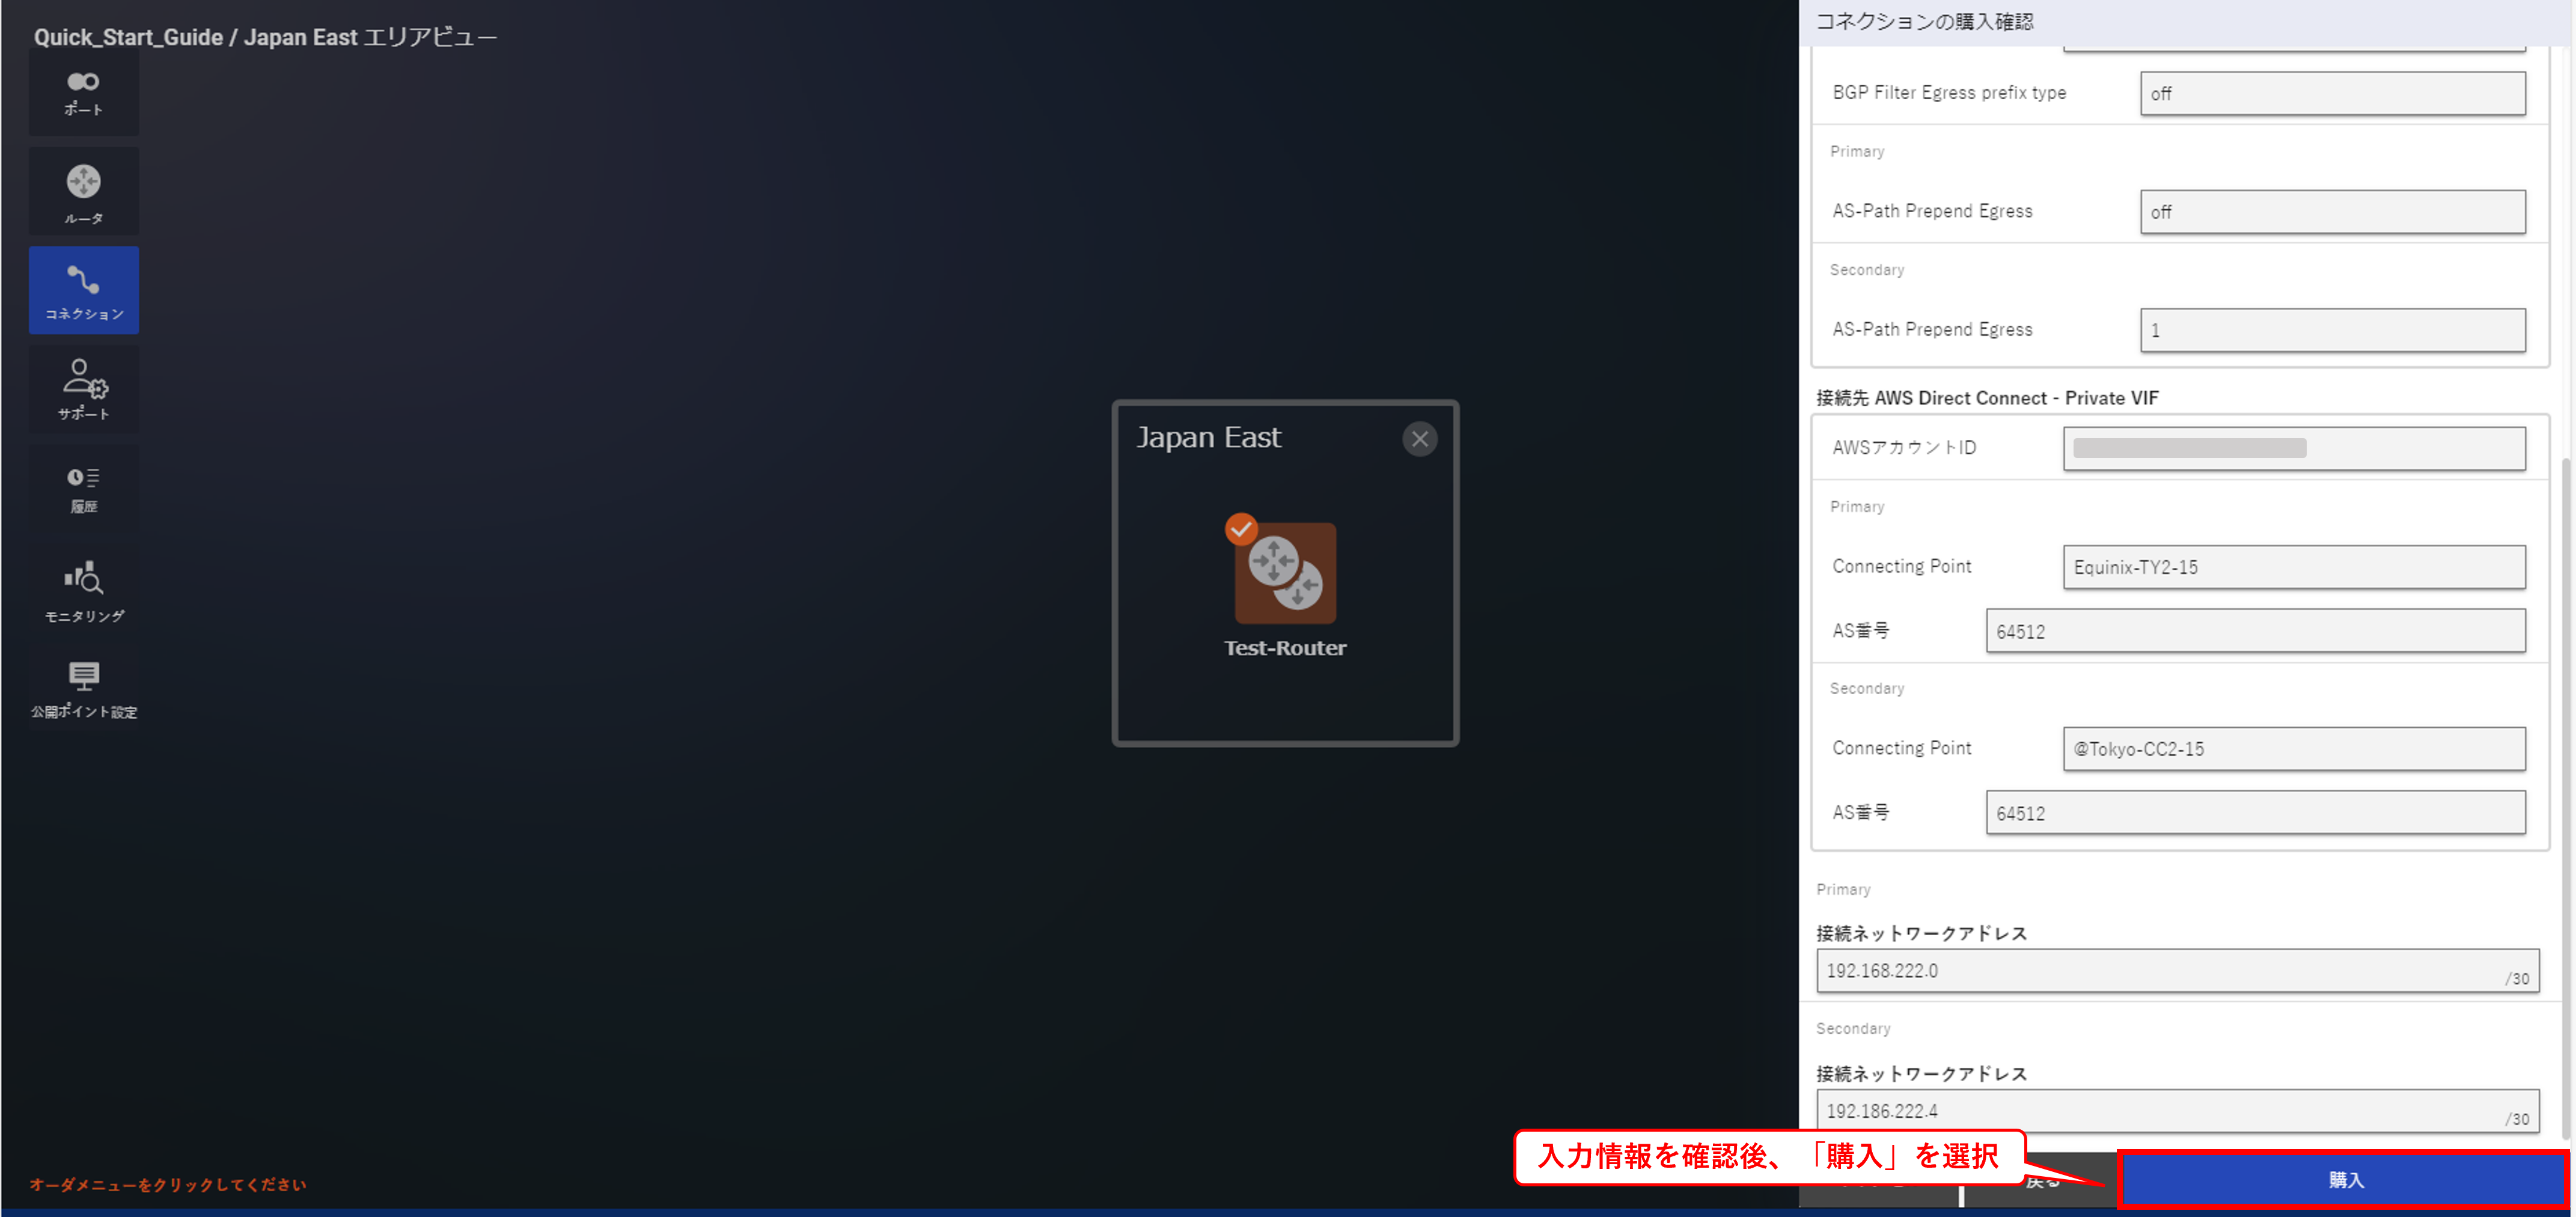The height and width of the screenshot is (1217, 2576).
Task: Click the 購入 (Purchase) button
Action: click(x=2343, y=1180)
